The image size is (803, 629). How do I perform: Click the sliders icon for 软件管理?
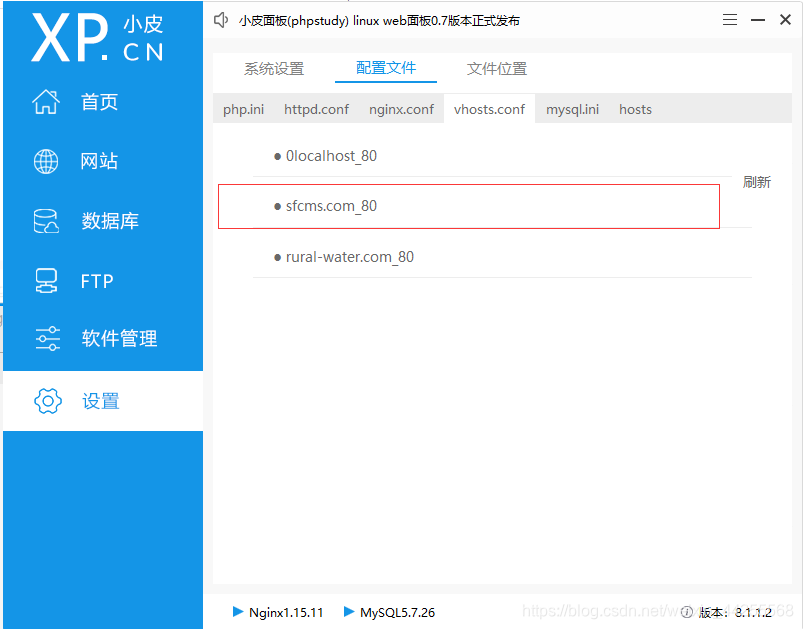(48, 339)
